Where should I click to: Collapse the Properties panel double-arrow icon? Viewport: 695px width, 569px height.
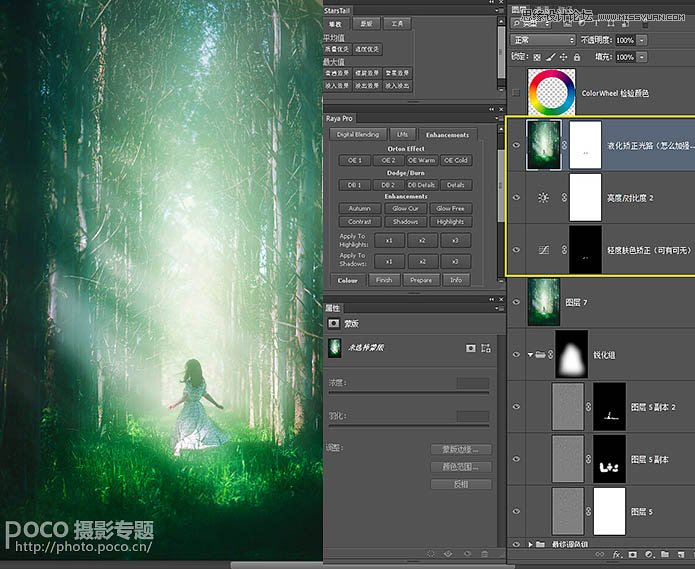coord(492,299)
